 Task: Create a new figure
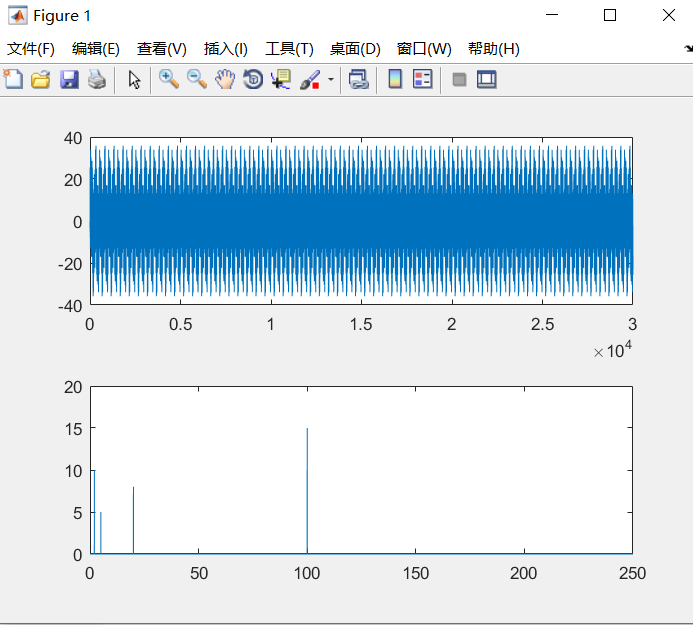[x=13, y=80]
